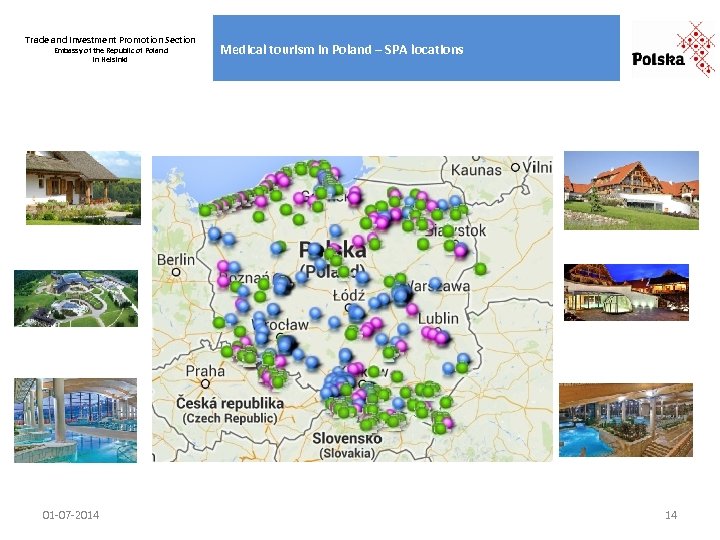The height and width of the screenshot is (540, 720).
Task: Click the 'in Helsinki' header text
Action: point(110,60)
